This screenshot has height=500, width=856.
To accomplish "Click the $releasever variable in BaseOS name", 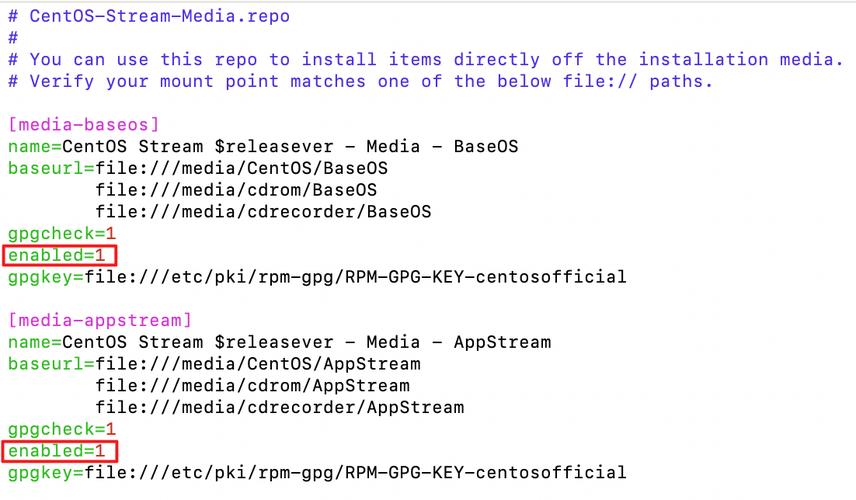I will pos(274,146).
